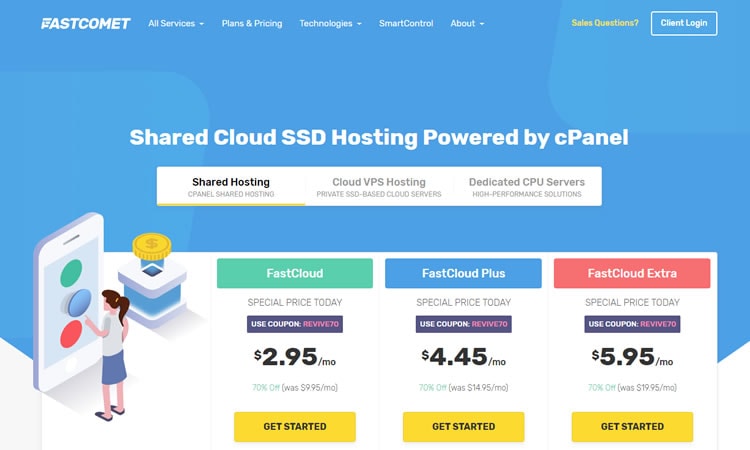Screen dimensions: 750x450
Task: Click the '70% Off (was $14.95/mo)' text
Action: [x=463, y=388]
